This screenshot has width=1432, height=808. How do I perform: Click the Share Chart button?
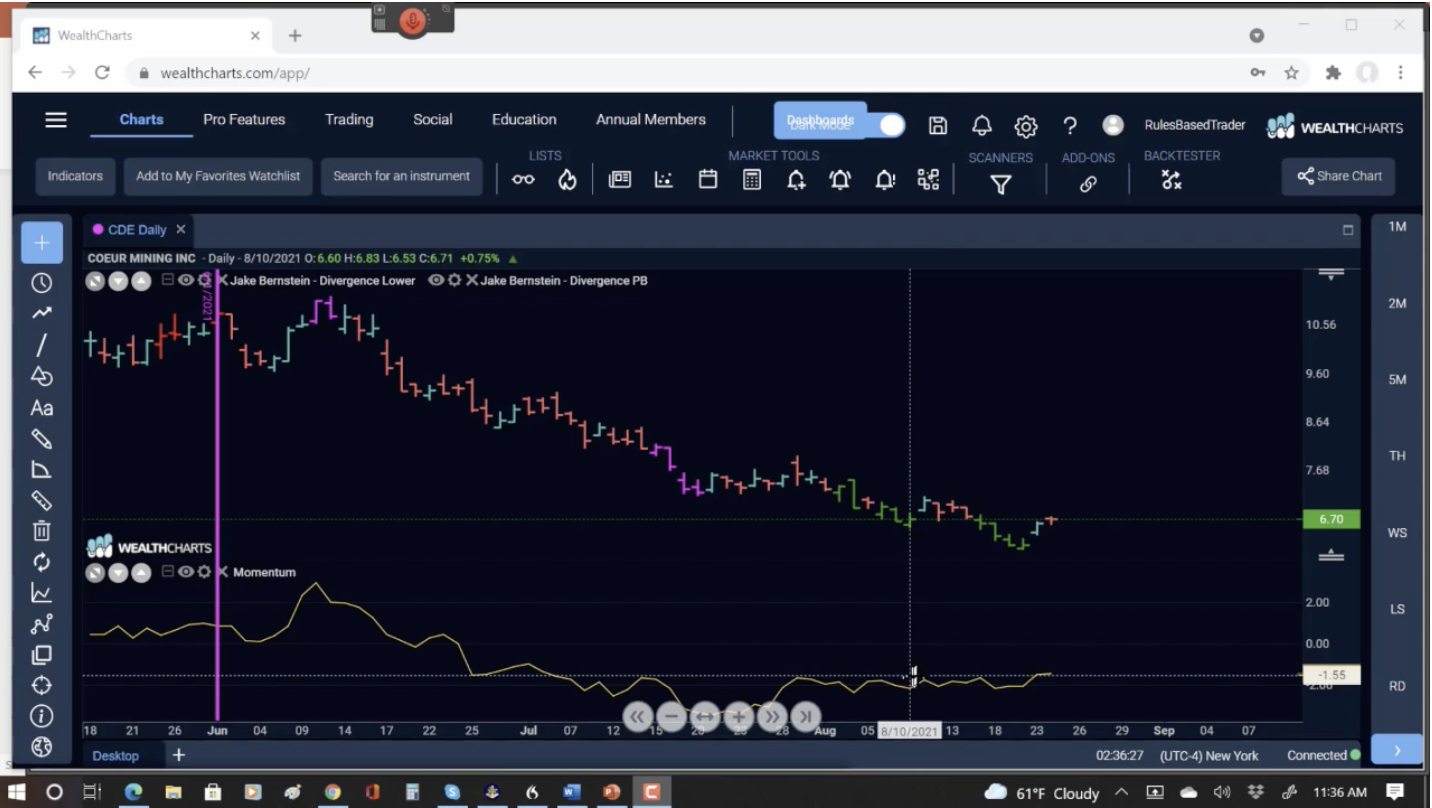1339,176
